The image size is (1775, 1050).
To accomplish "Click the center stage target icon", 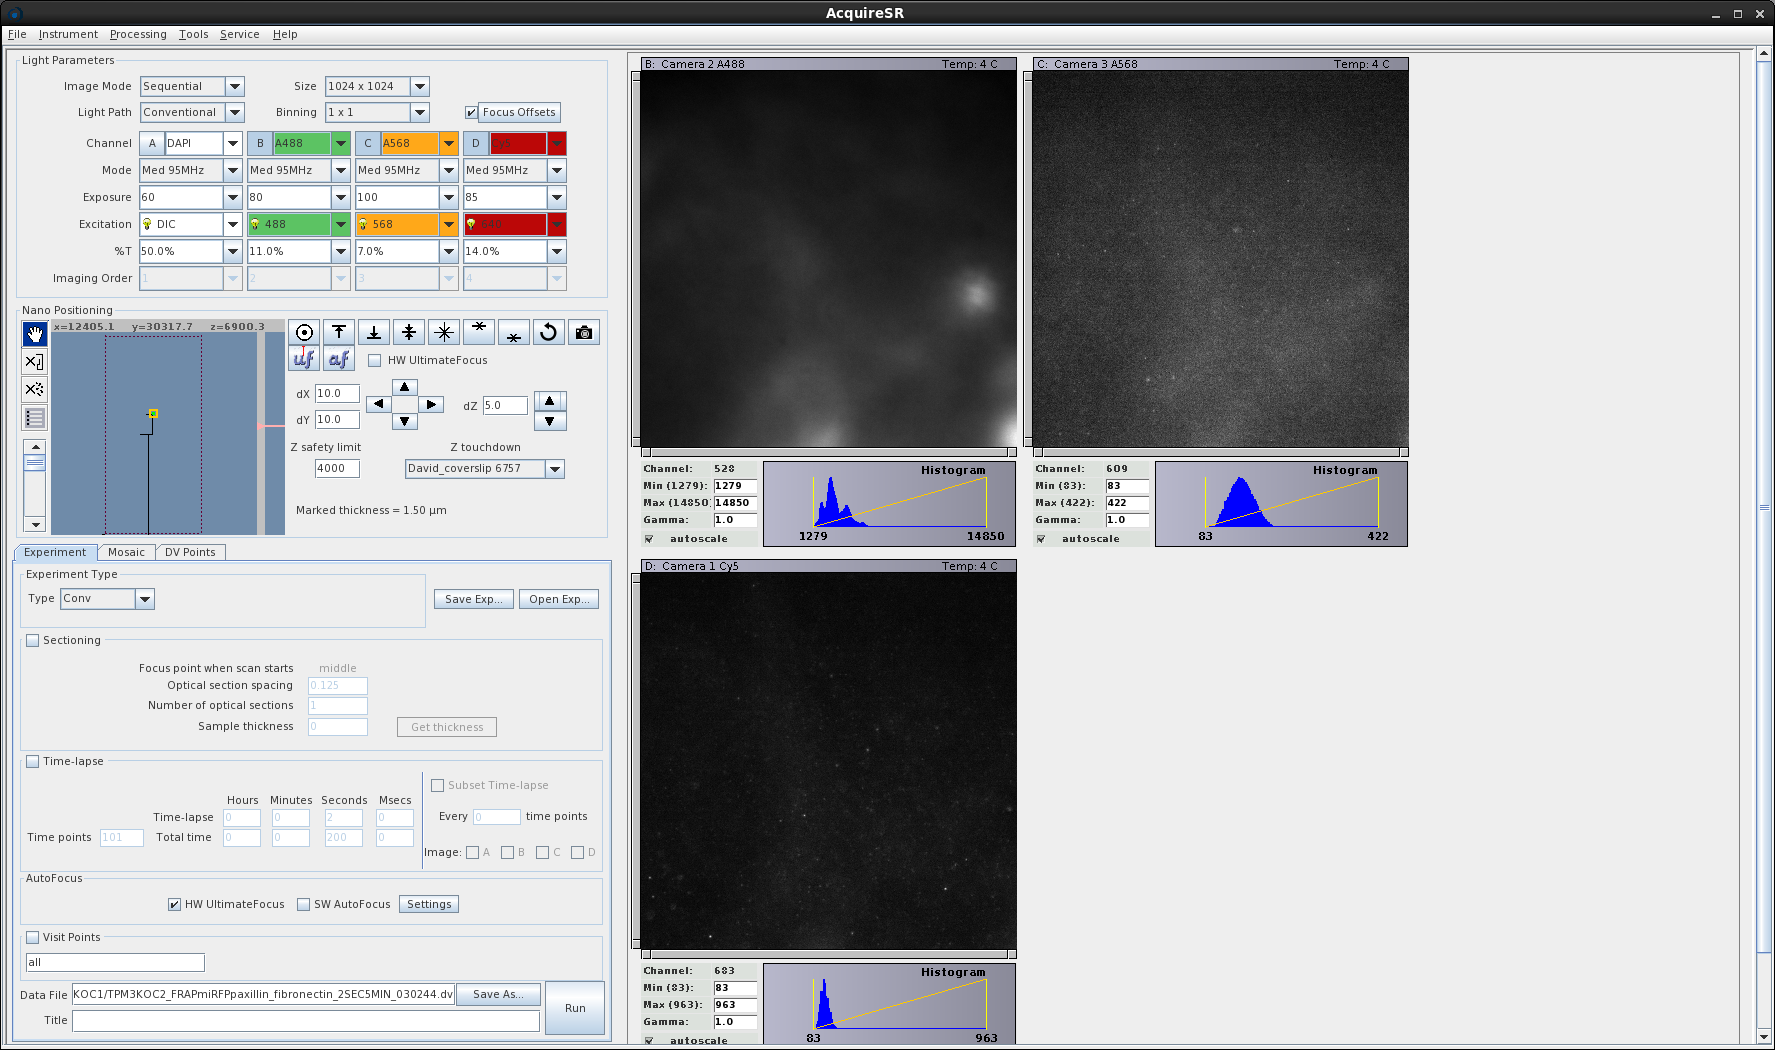I will point(304,333).
